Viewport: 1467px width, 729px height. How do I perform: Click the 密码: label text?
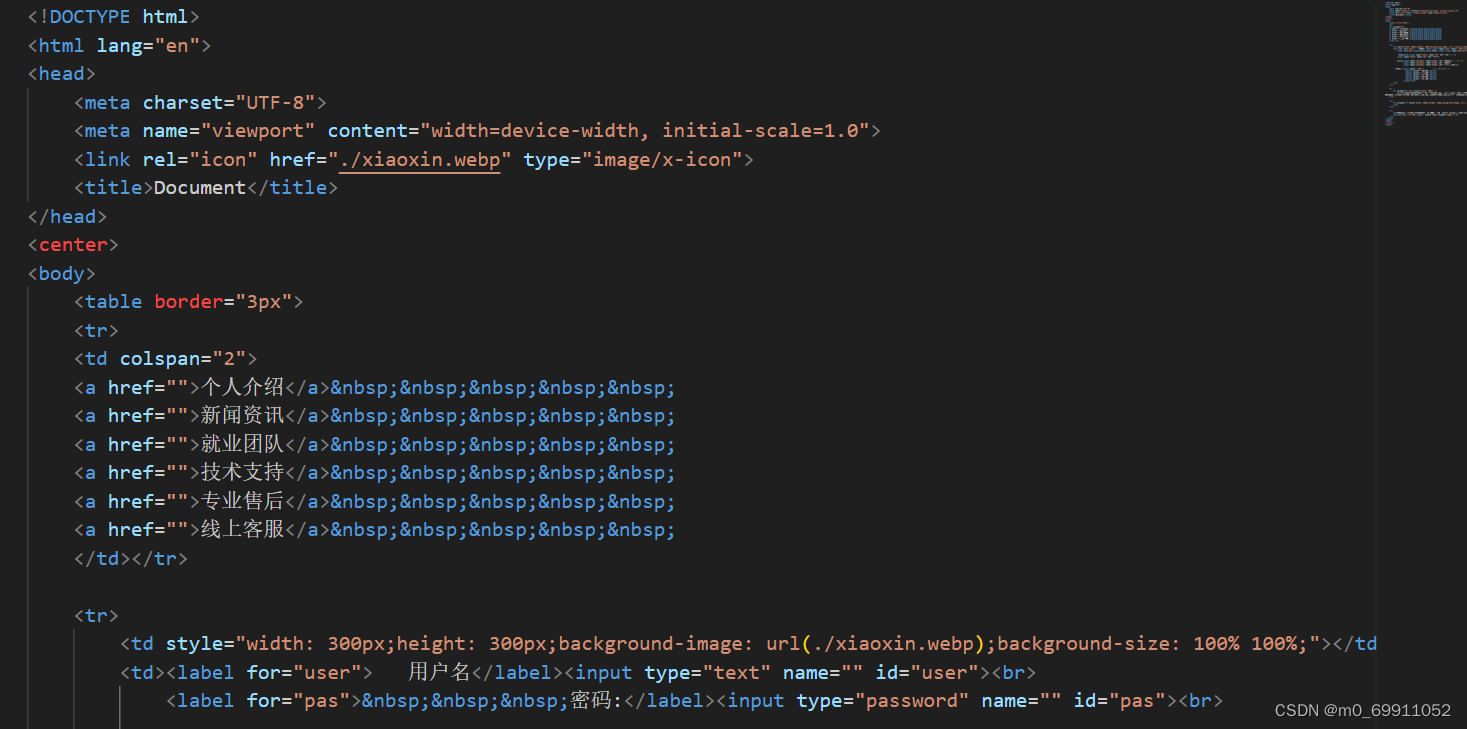tap(597, 701)
